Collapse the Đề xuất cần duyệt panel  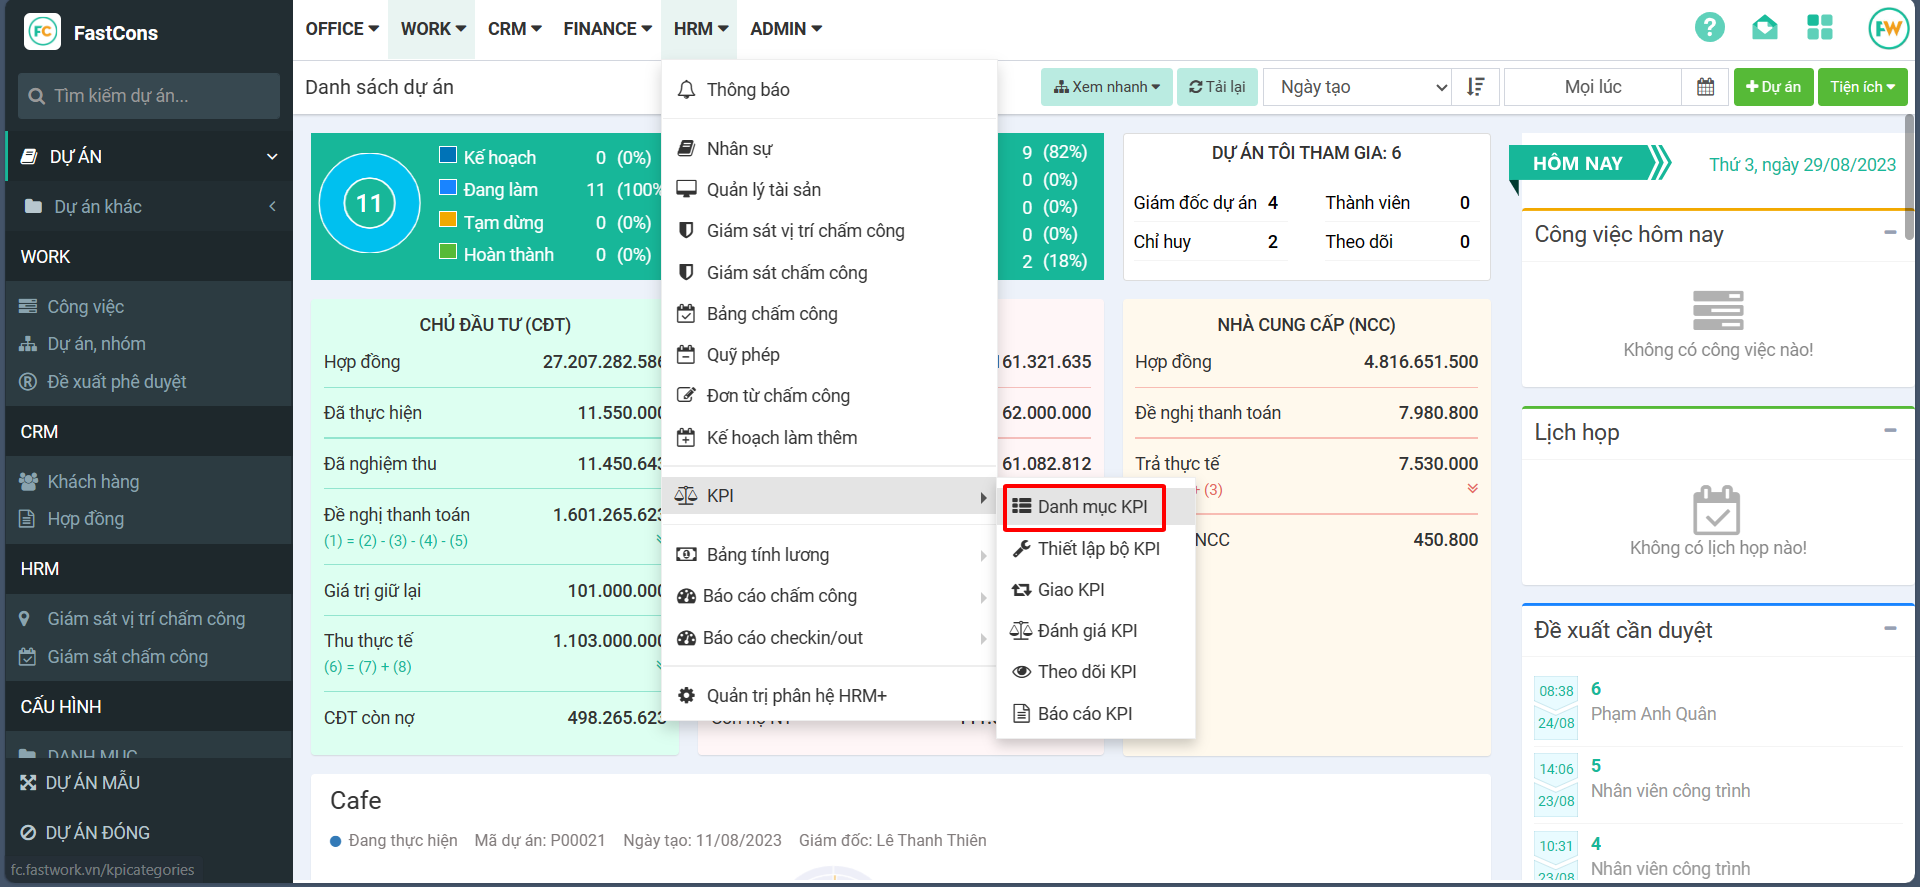coord(1889,629)
